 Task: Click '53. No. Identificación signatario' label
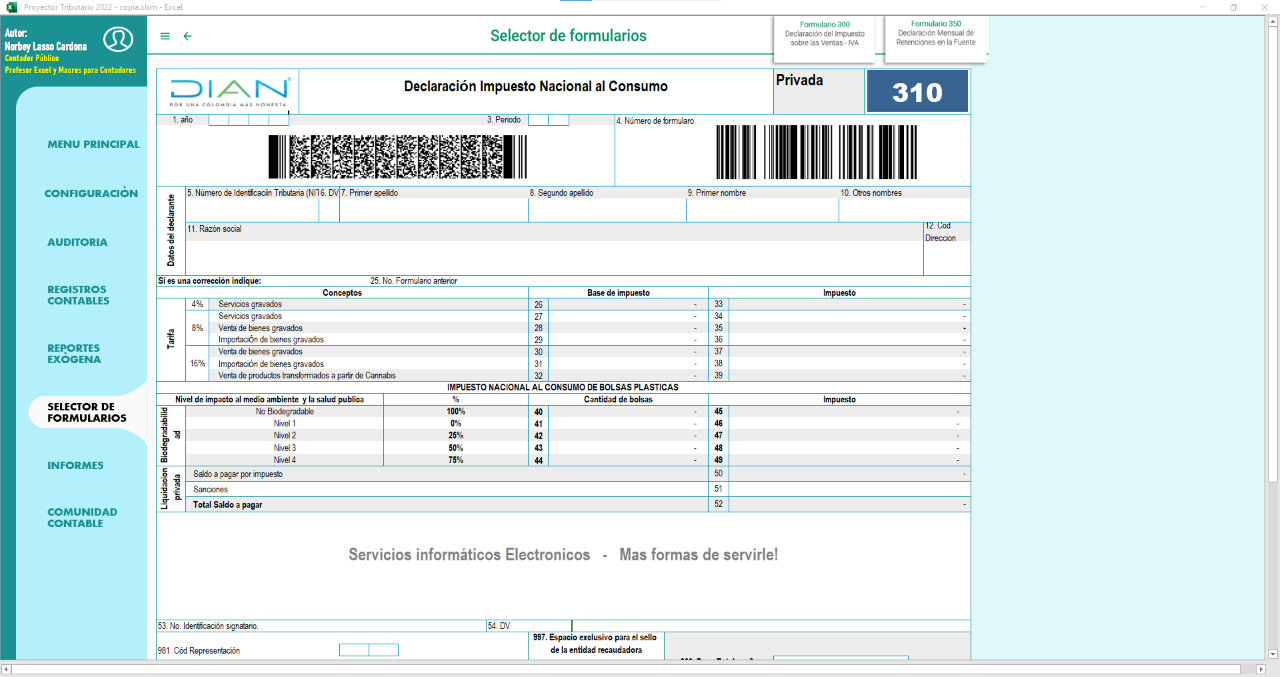[208, 626]
